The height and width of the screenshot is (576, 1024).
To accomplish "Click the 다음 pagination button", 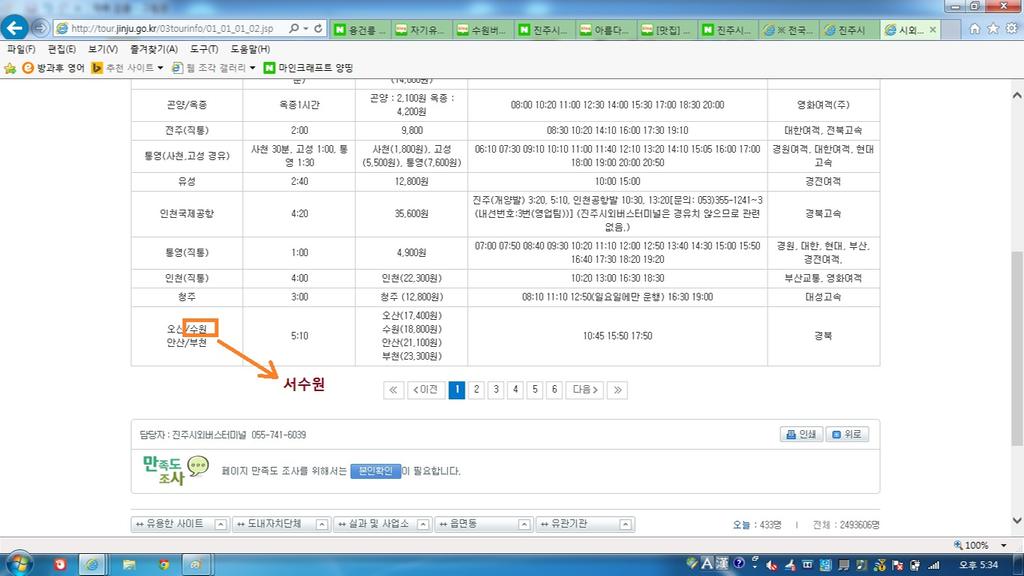I will (584, 390).
